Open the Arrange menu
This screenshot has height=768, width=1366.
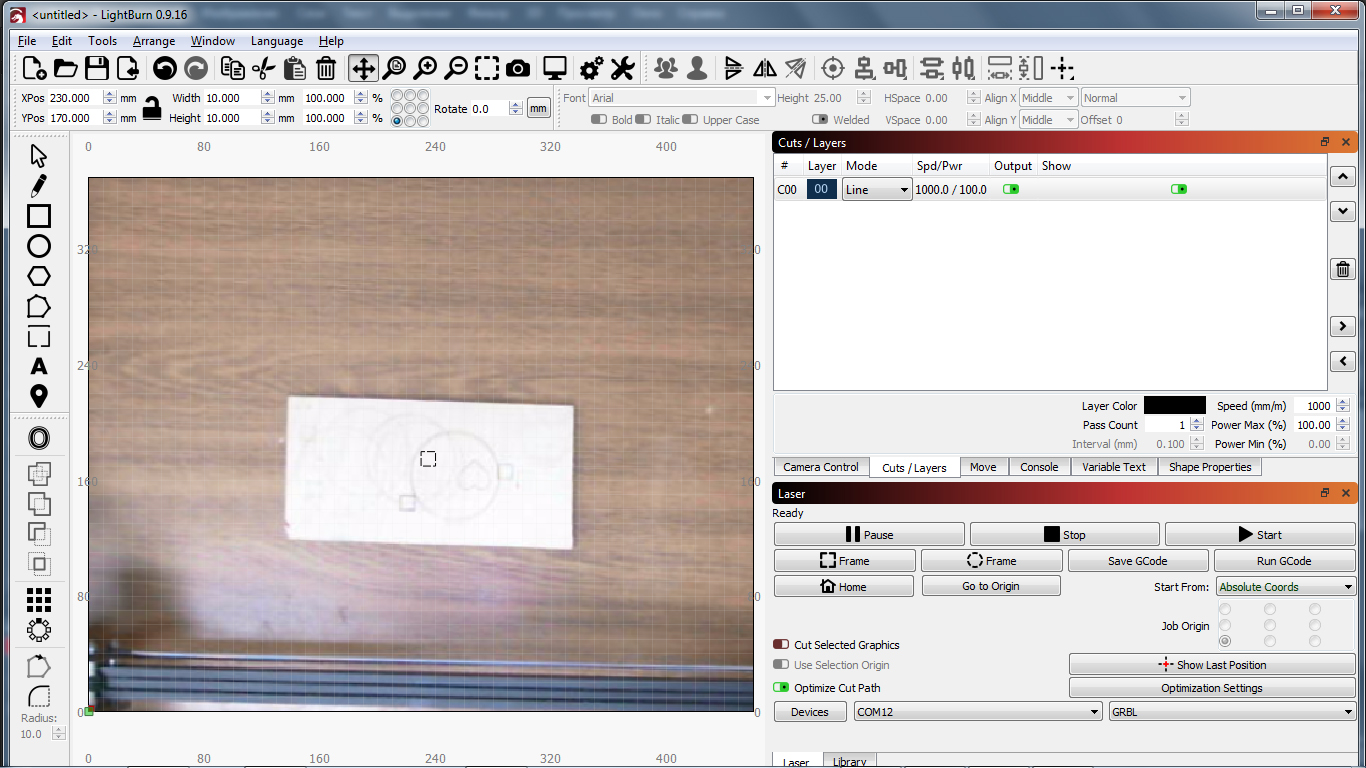click(154, 41)
